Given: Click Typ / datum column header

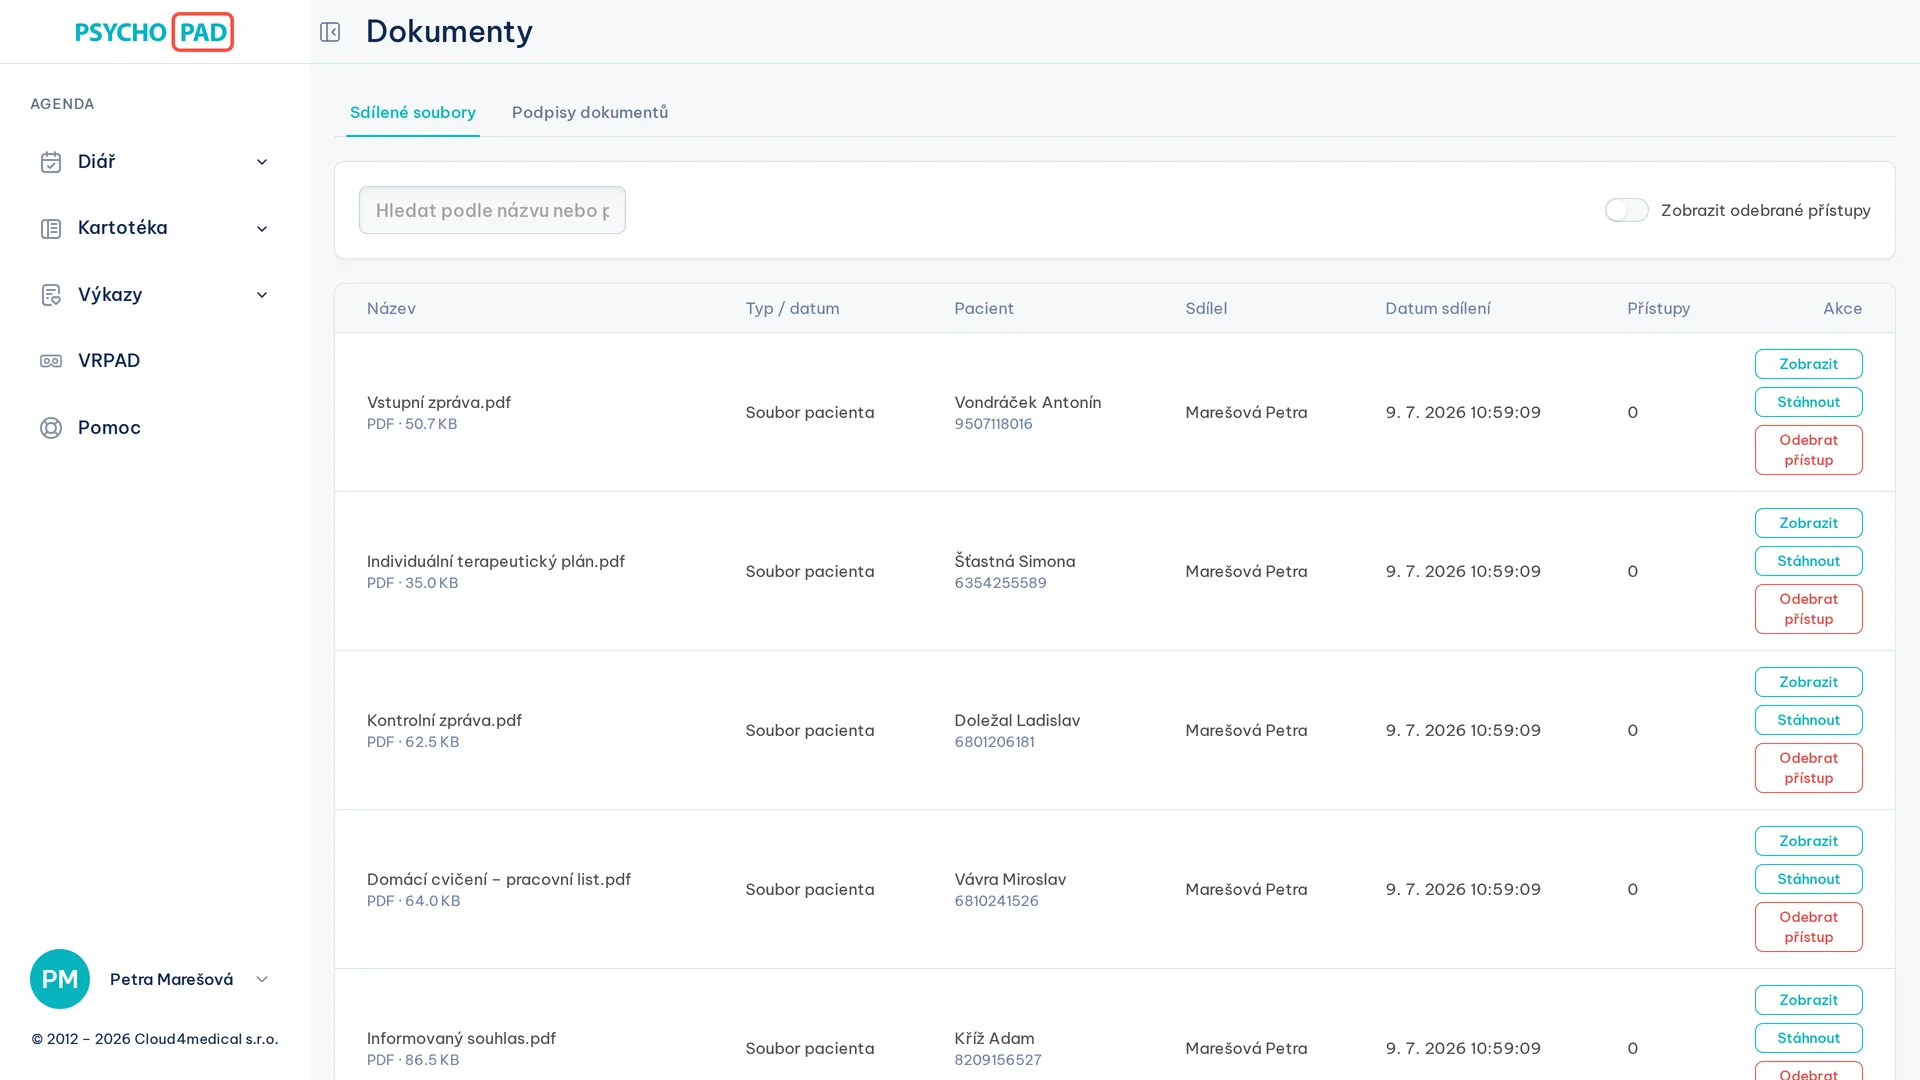Looking at the screenshot, I should (x=792, y=308).
